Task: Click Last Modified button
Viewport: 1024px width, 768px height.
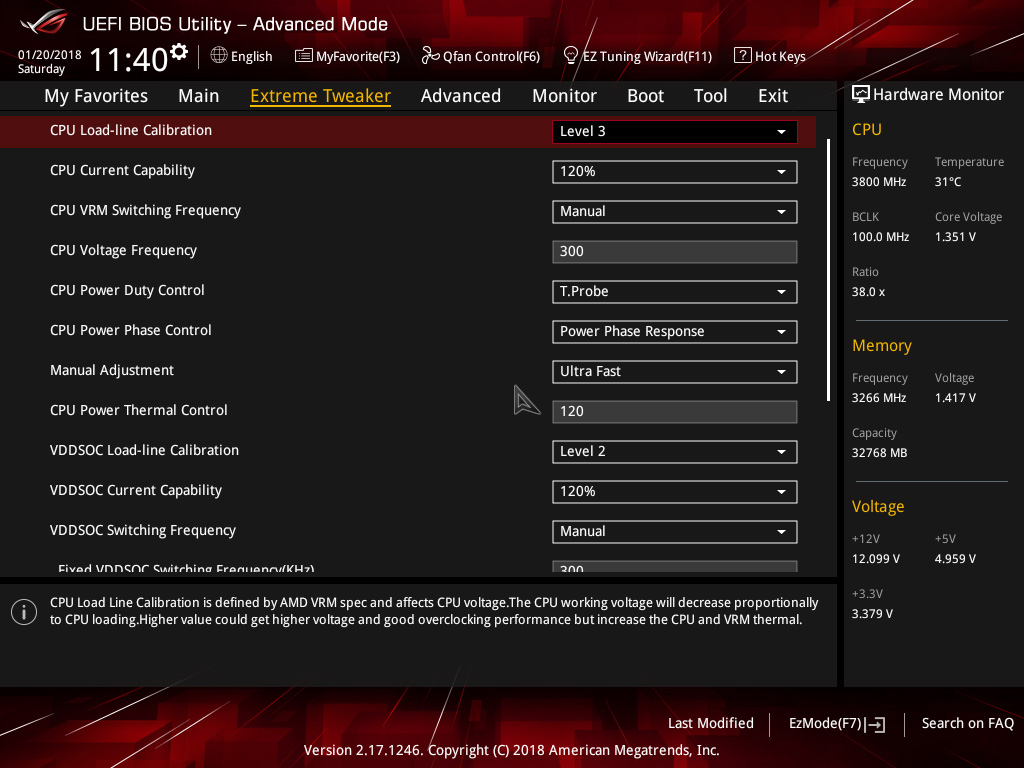Action: point(711,724)
